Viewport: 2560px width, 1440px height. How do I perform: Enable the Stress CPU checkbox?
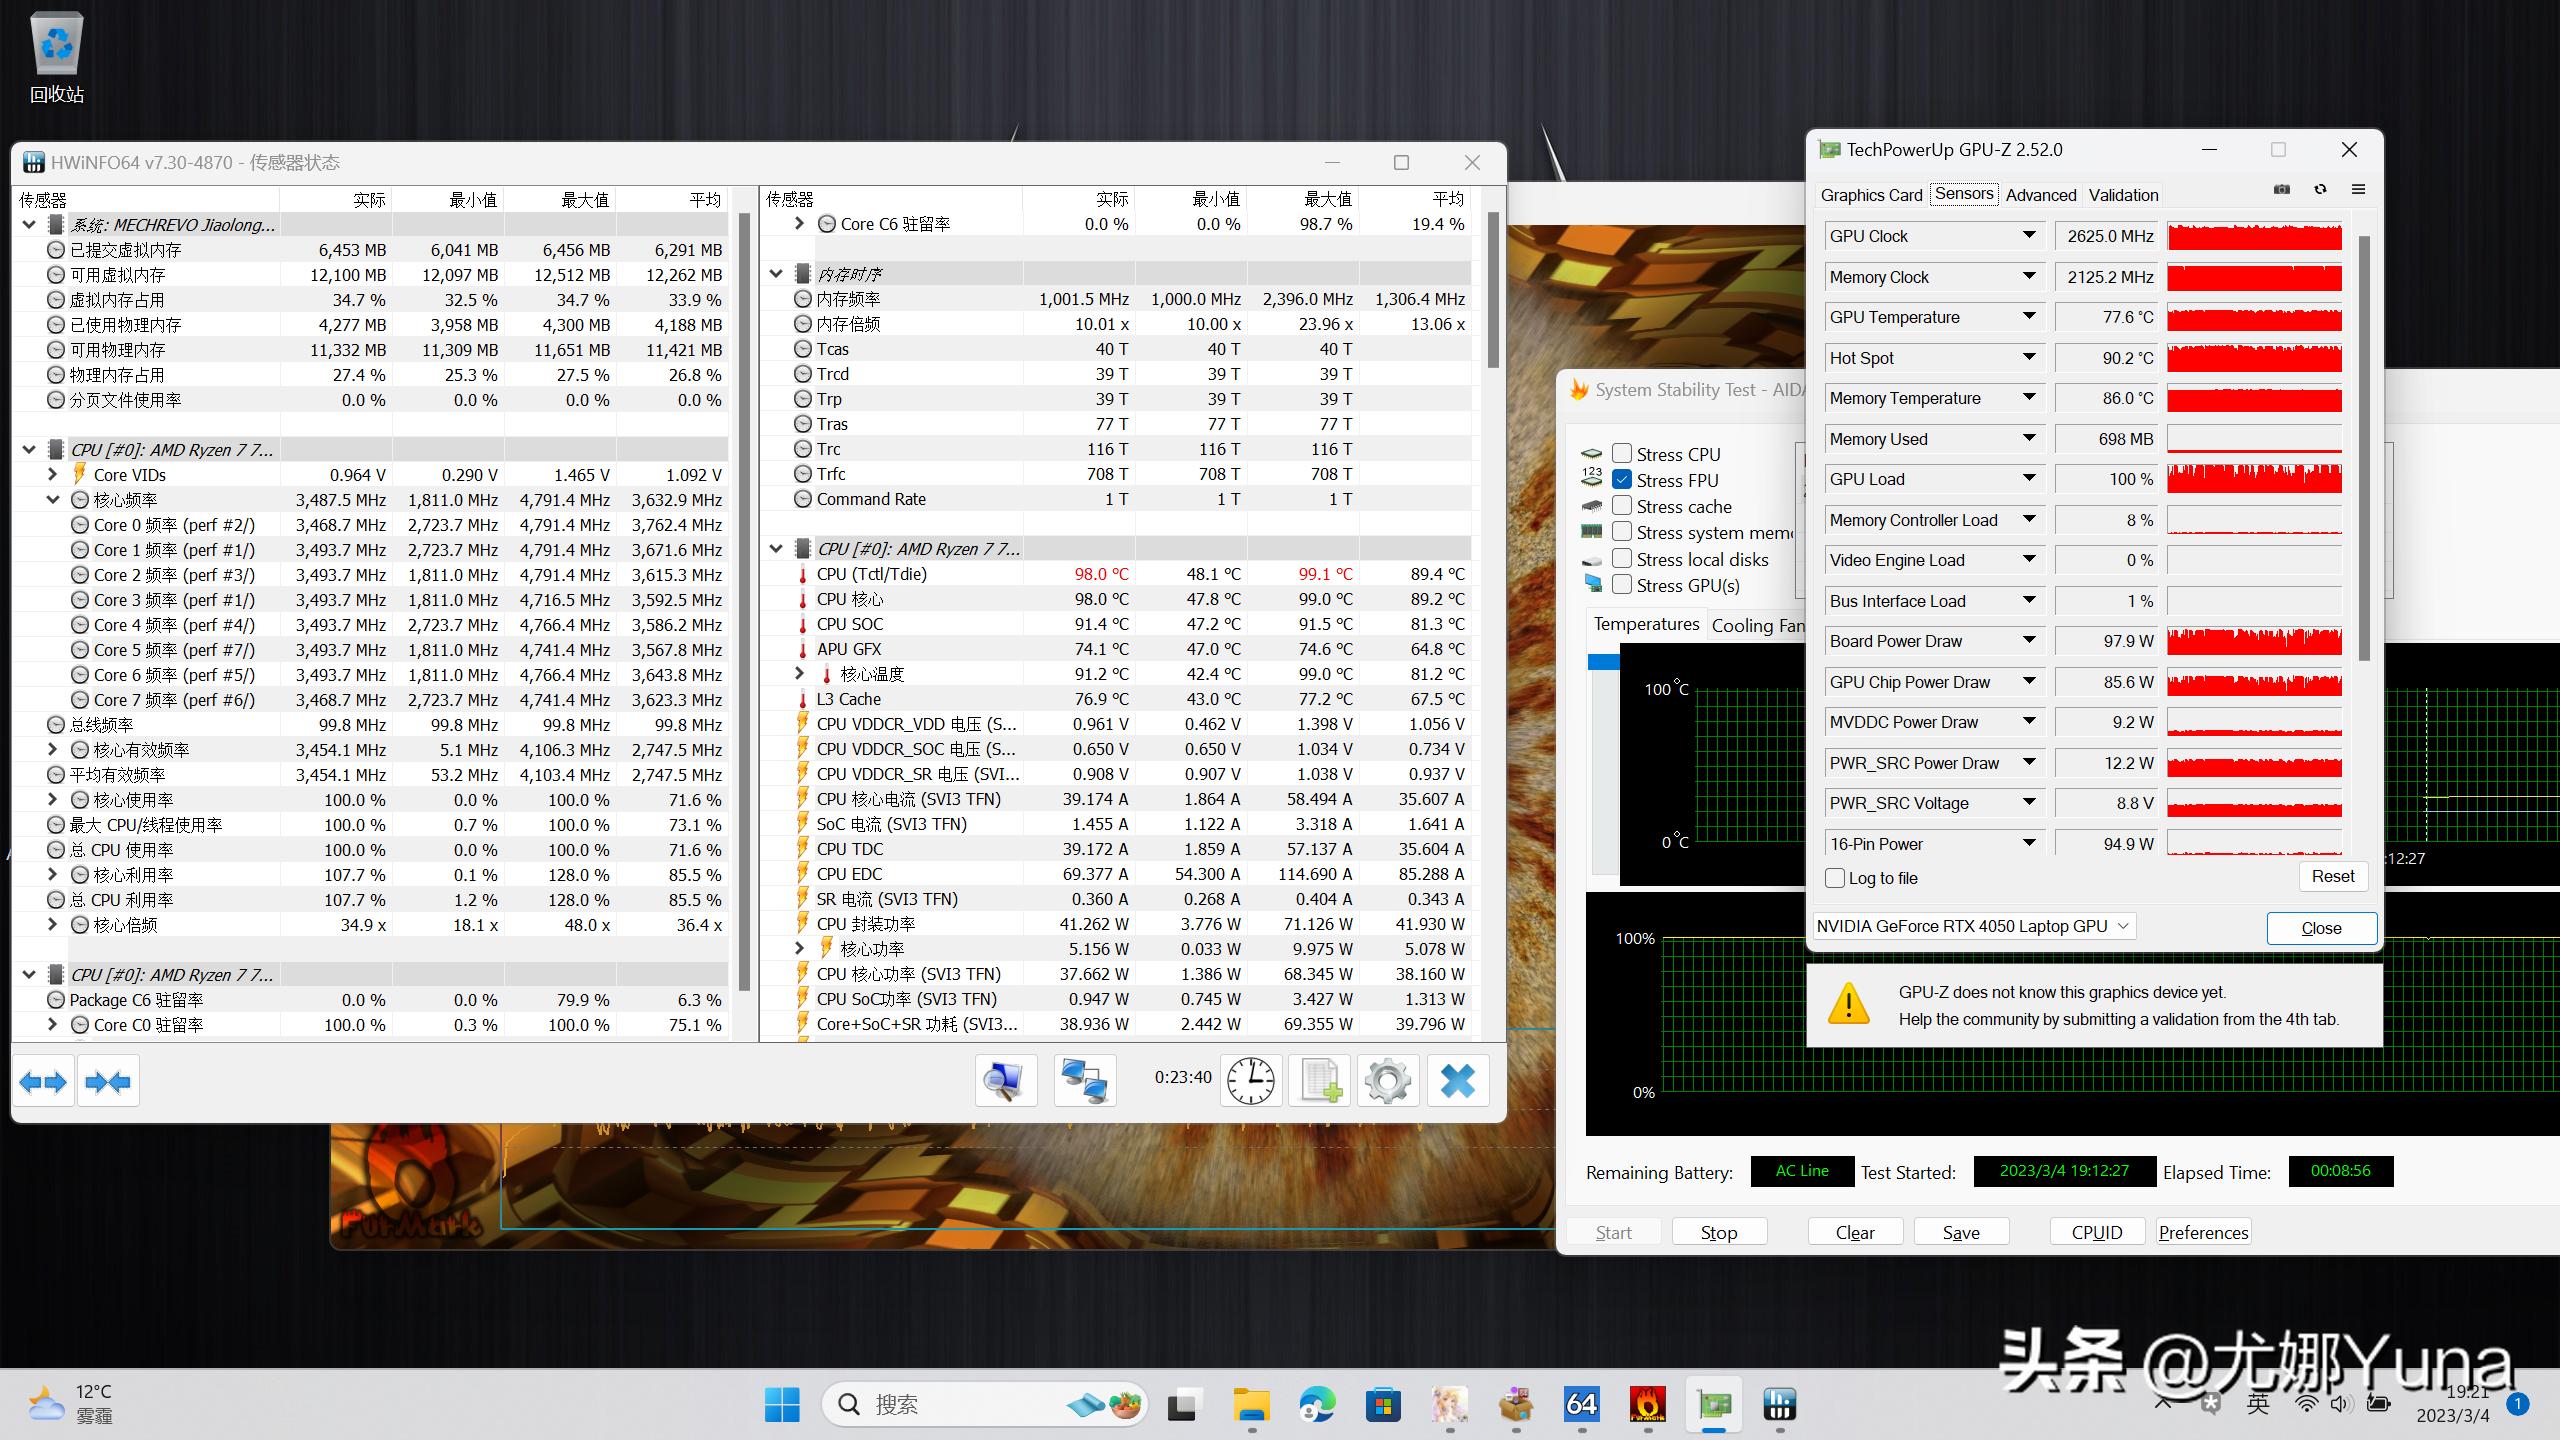(1622, 454)
